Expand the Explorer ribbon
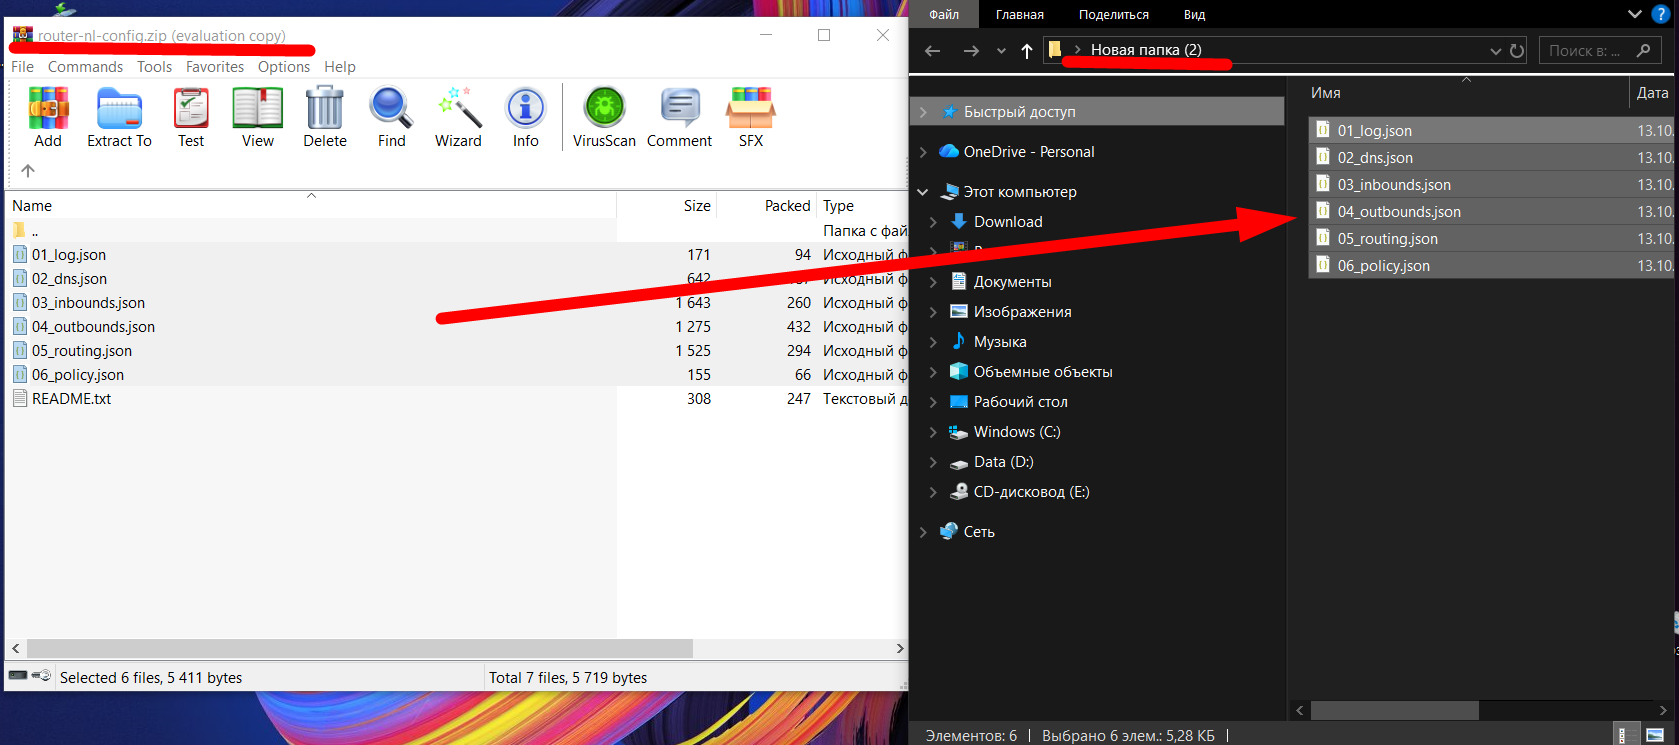This screenshot has width=1679, height=745. click(1635, 14)
